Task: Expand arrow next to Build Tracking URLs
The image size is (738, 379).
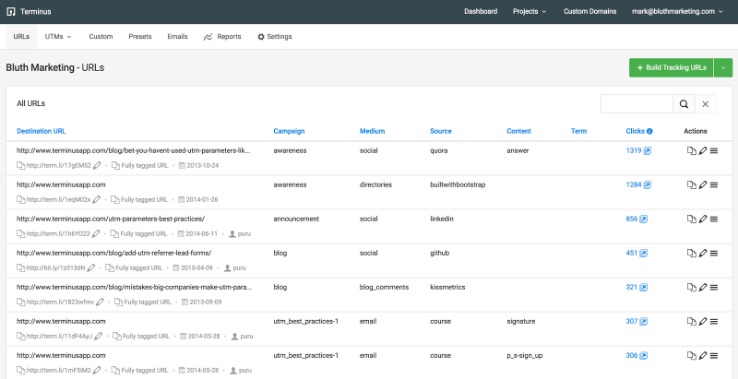Action: click(723, 68)
